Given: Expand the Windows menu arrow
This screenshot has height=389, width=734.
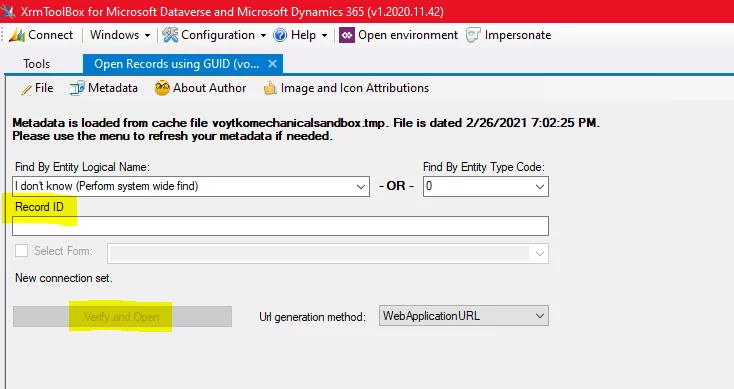Looking at the screenshot, I should tap(147, 35).
